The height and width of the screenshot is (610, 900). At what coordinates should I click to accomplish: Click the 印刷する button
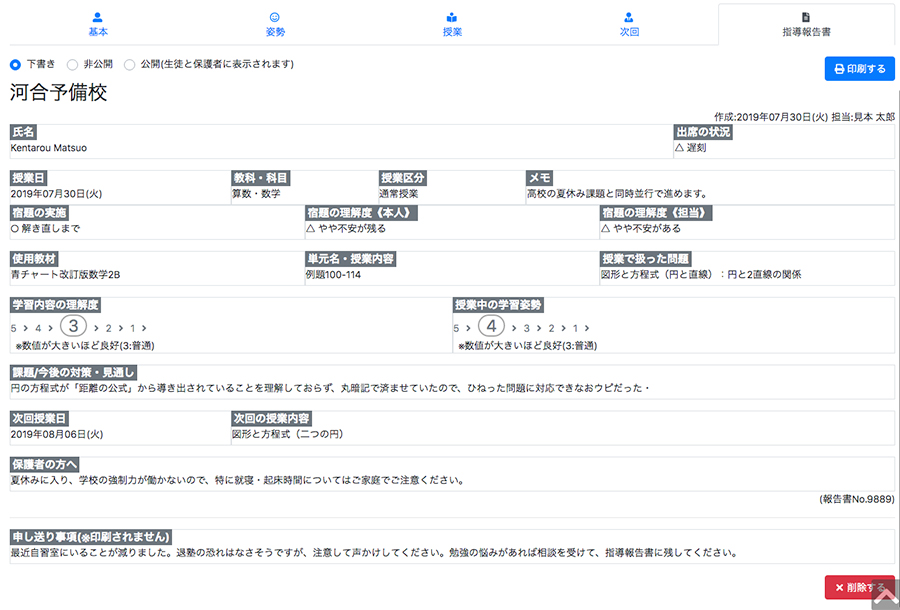pos(859,69)
